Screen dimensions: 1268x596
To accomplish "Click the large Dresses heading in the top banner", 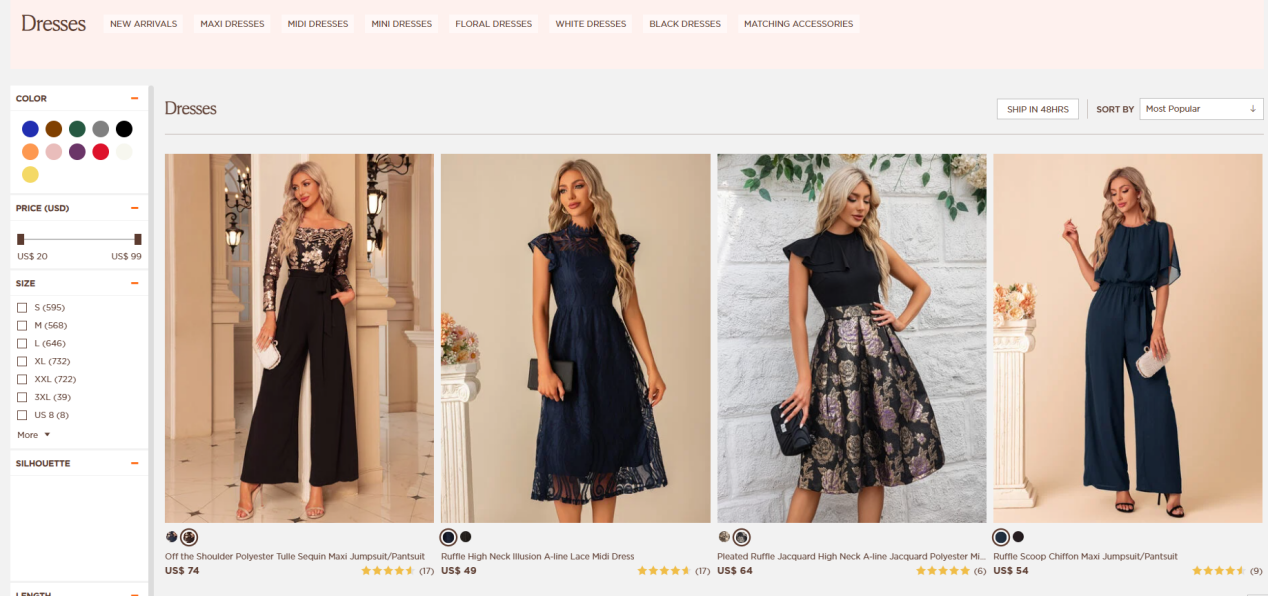I will [x=53, y=24].
